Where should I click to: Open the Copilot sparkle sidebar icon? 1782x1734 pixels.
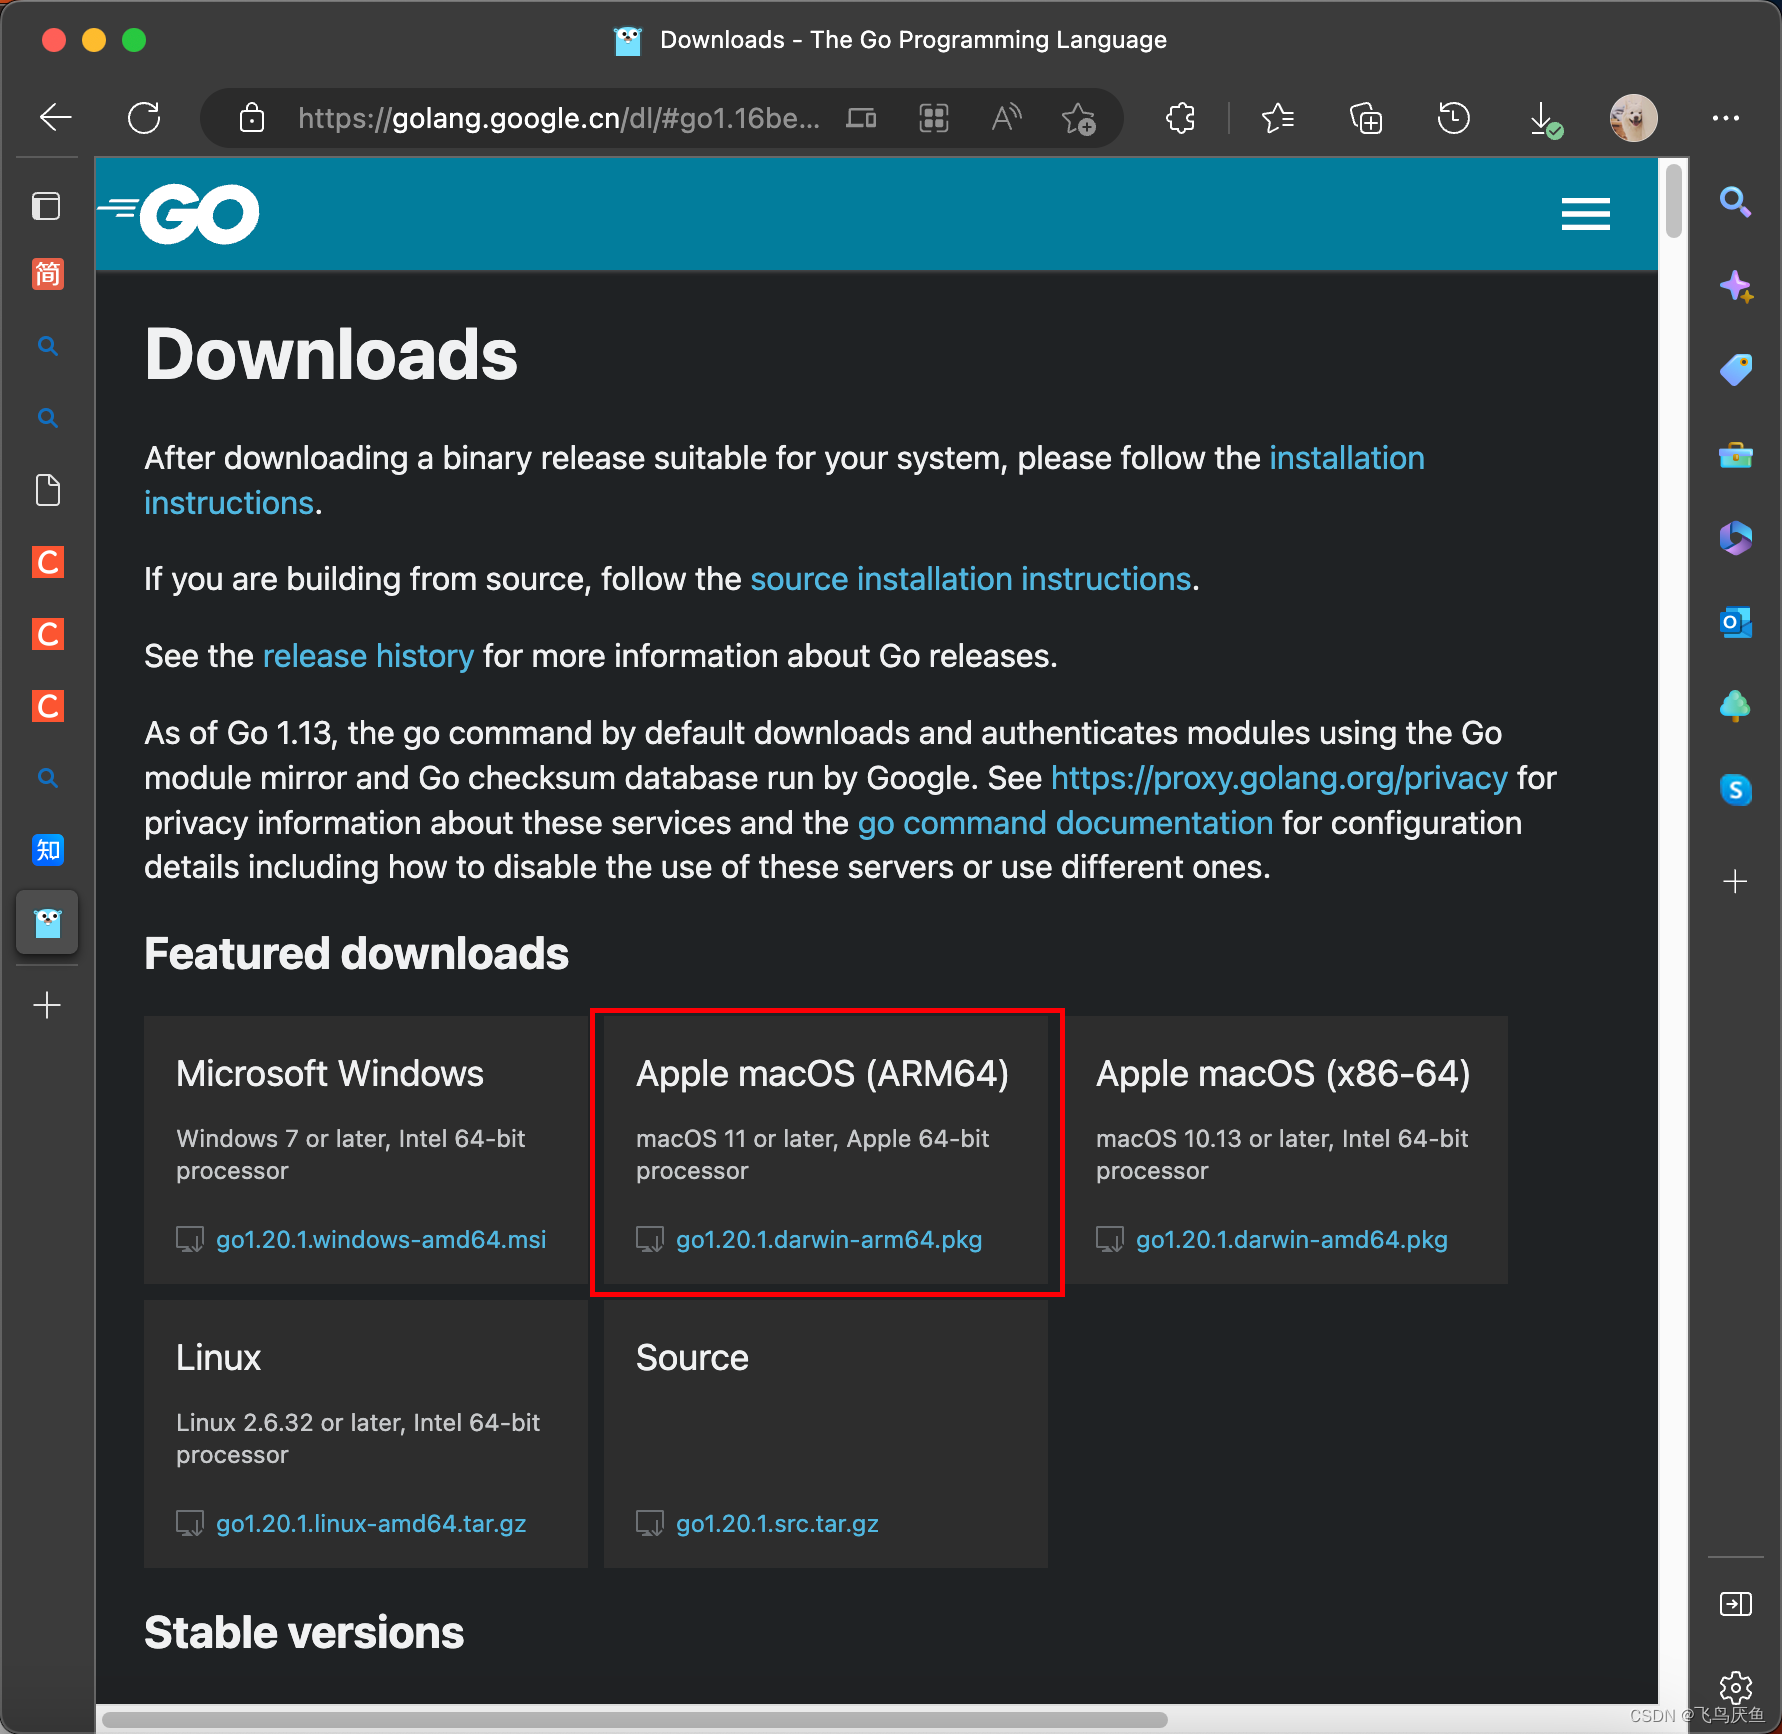(x=1735, y=286)
